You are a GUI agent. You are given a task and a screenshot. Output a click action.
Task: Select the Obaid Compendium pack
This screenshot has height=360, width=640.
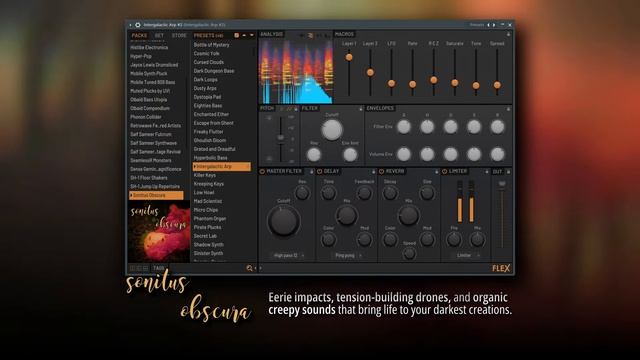(x=150, y=109)
